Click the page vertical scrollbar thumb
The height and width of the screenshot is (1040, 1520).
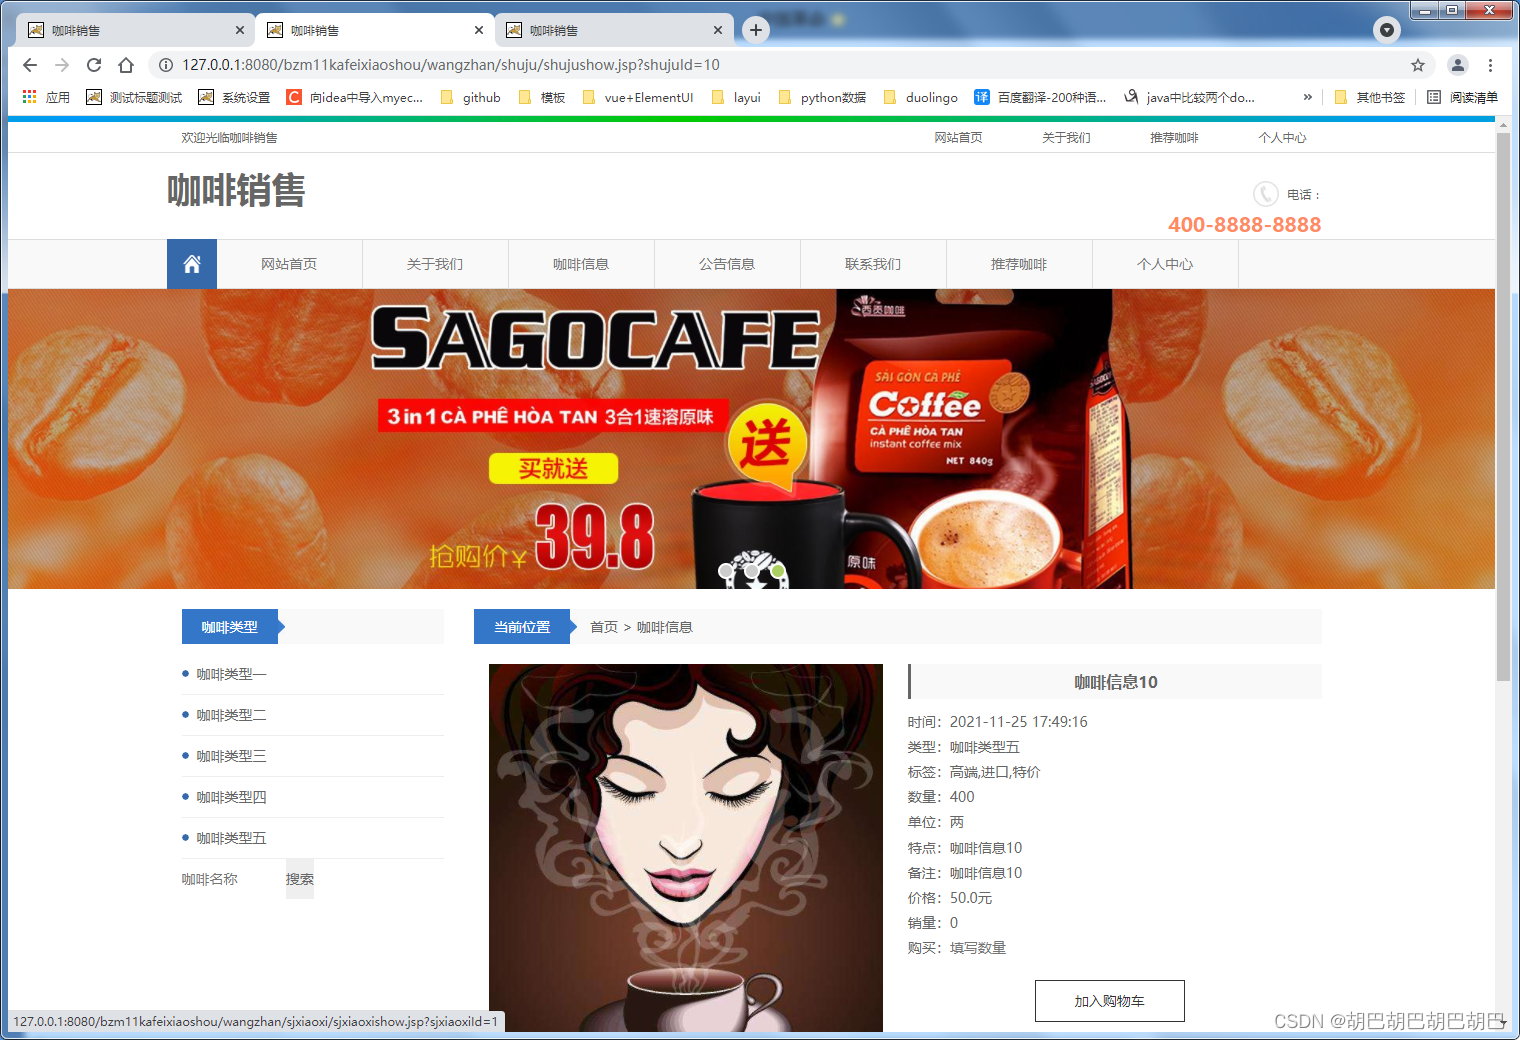click(x=1503, y=406)
